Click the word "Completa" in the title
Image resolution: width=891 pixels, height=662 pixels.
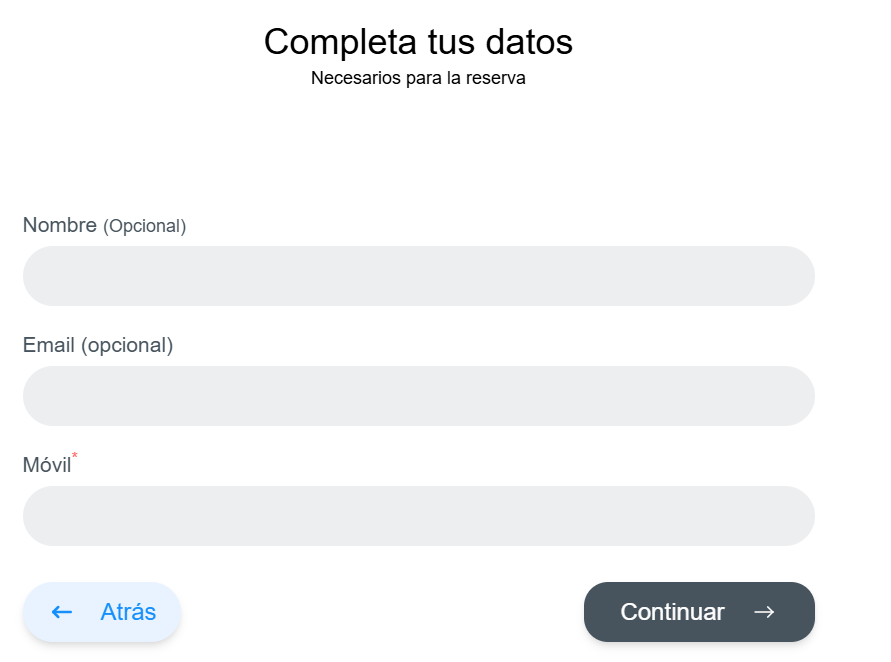tap(339, 42)
